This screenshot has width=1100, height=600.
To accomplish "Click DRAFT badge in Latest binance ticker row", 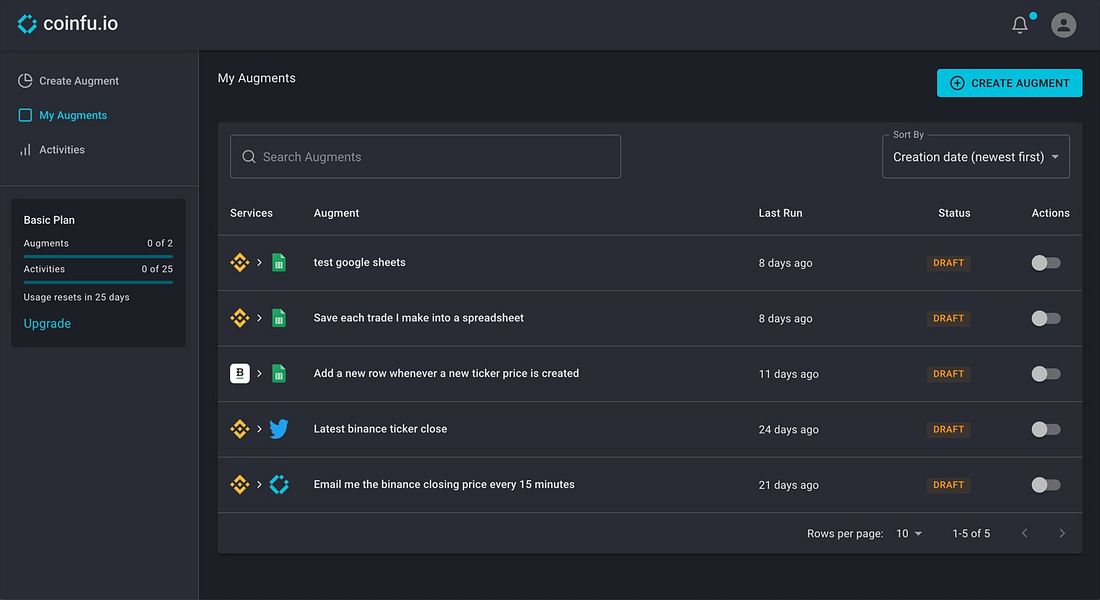I will (948, 429).
